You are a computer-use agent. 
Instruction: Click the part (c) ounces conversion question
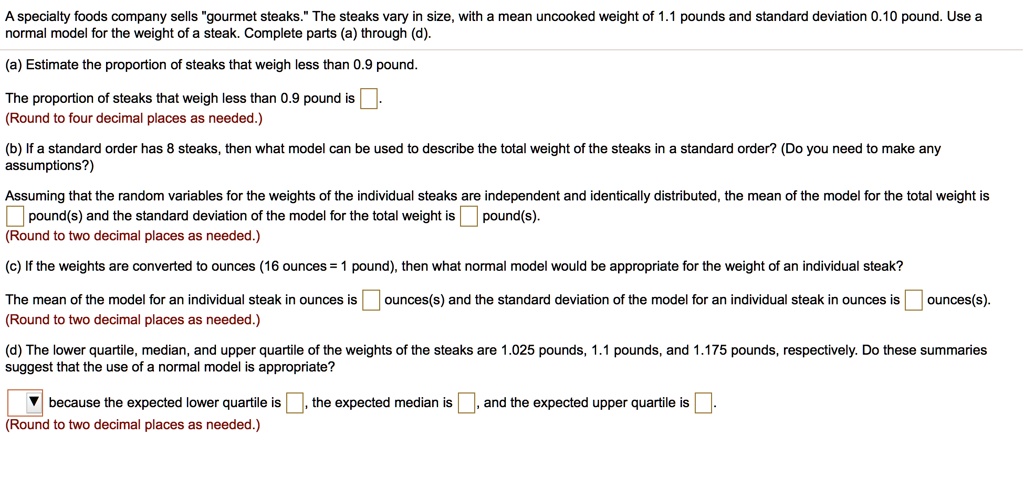(454, 266)
